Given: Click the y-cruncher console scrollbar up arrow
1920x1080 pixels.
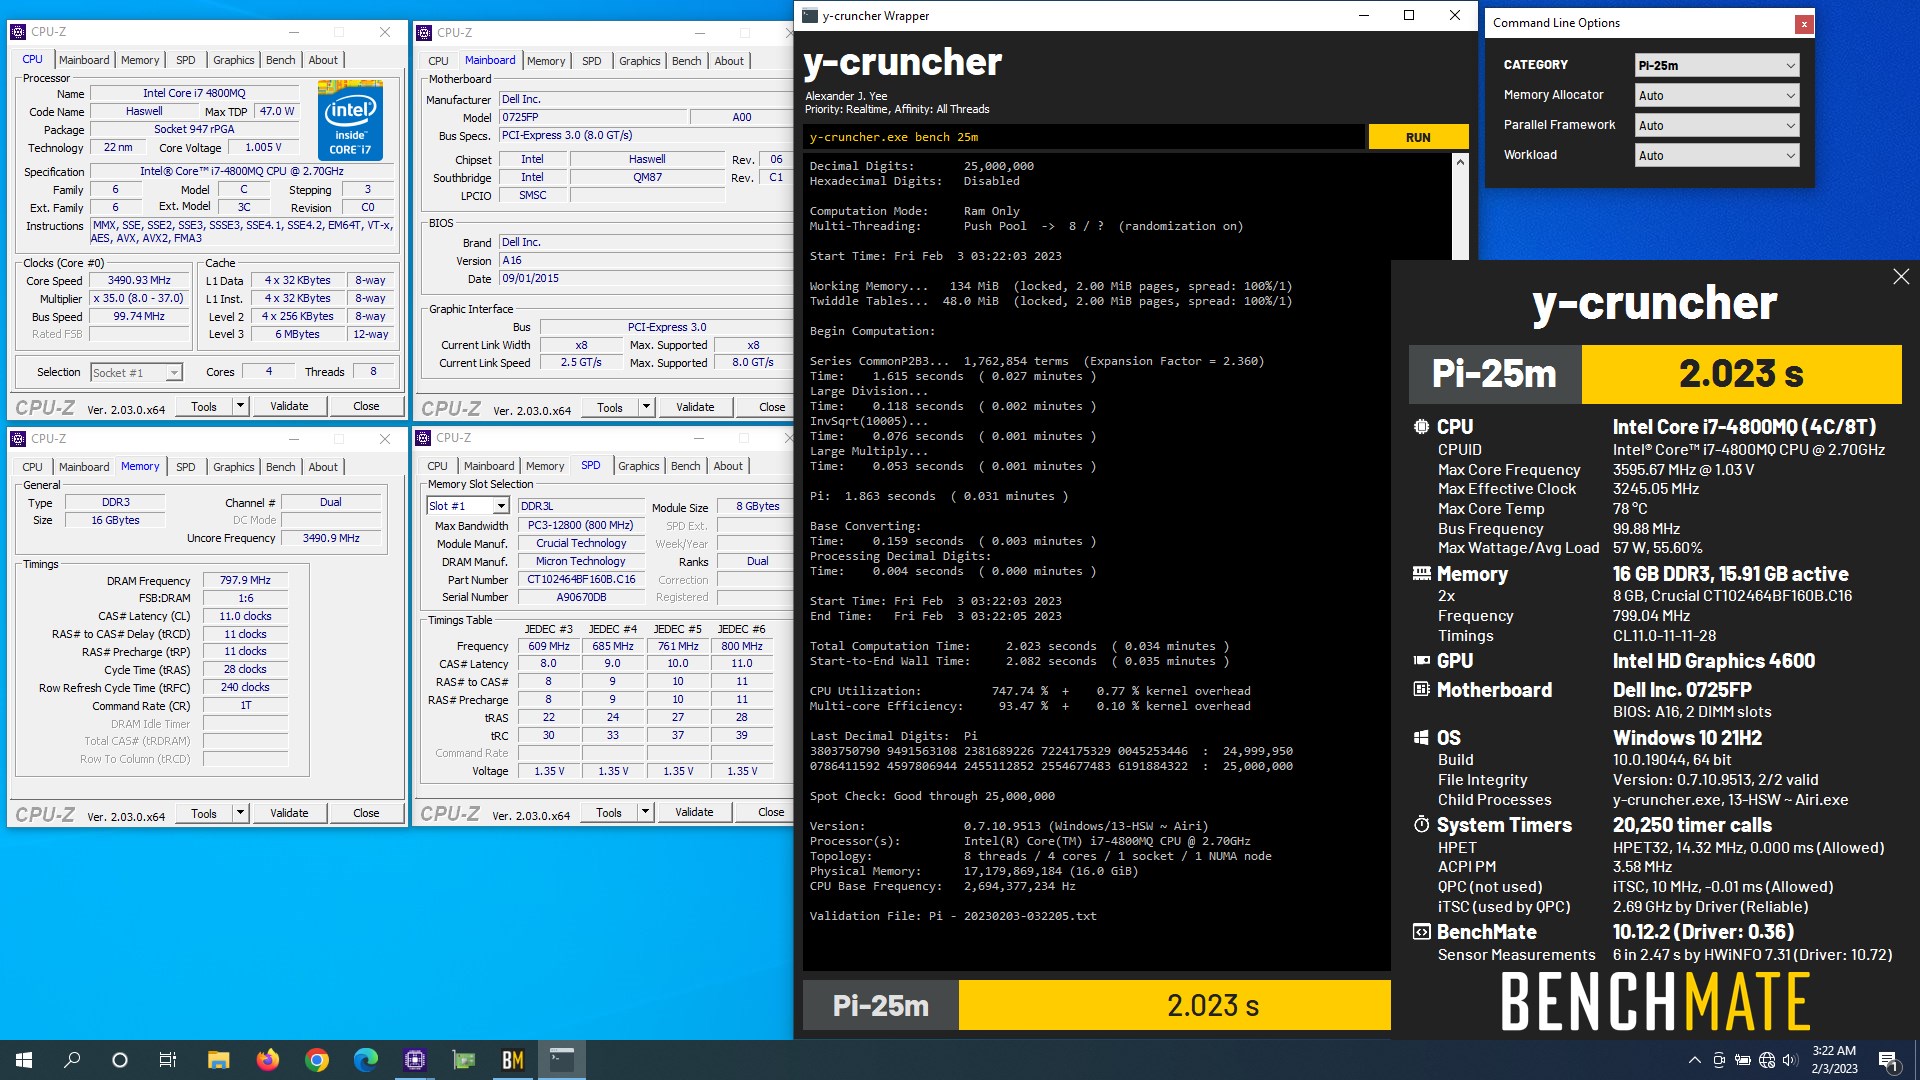Looking at the screenshot, I should coord(1460,162).
